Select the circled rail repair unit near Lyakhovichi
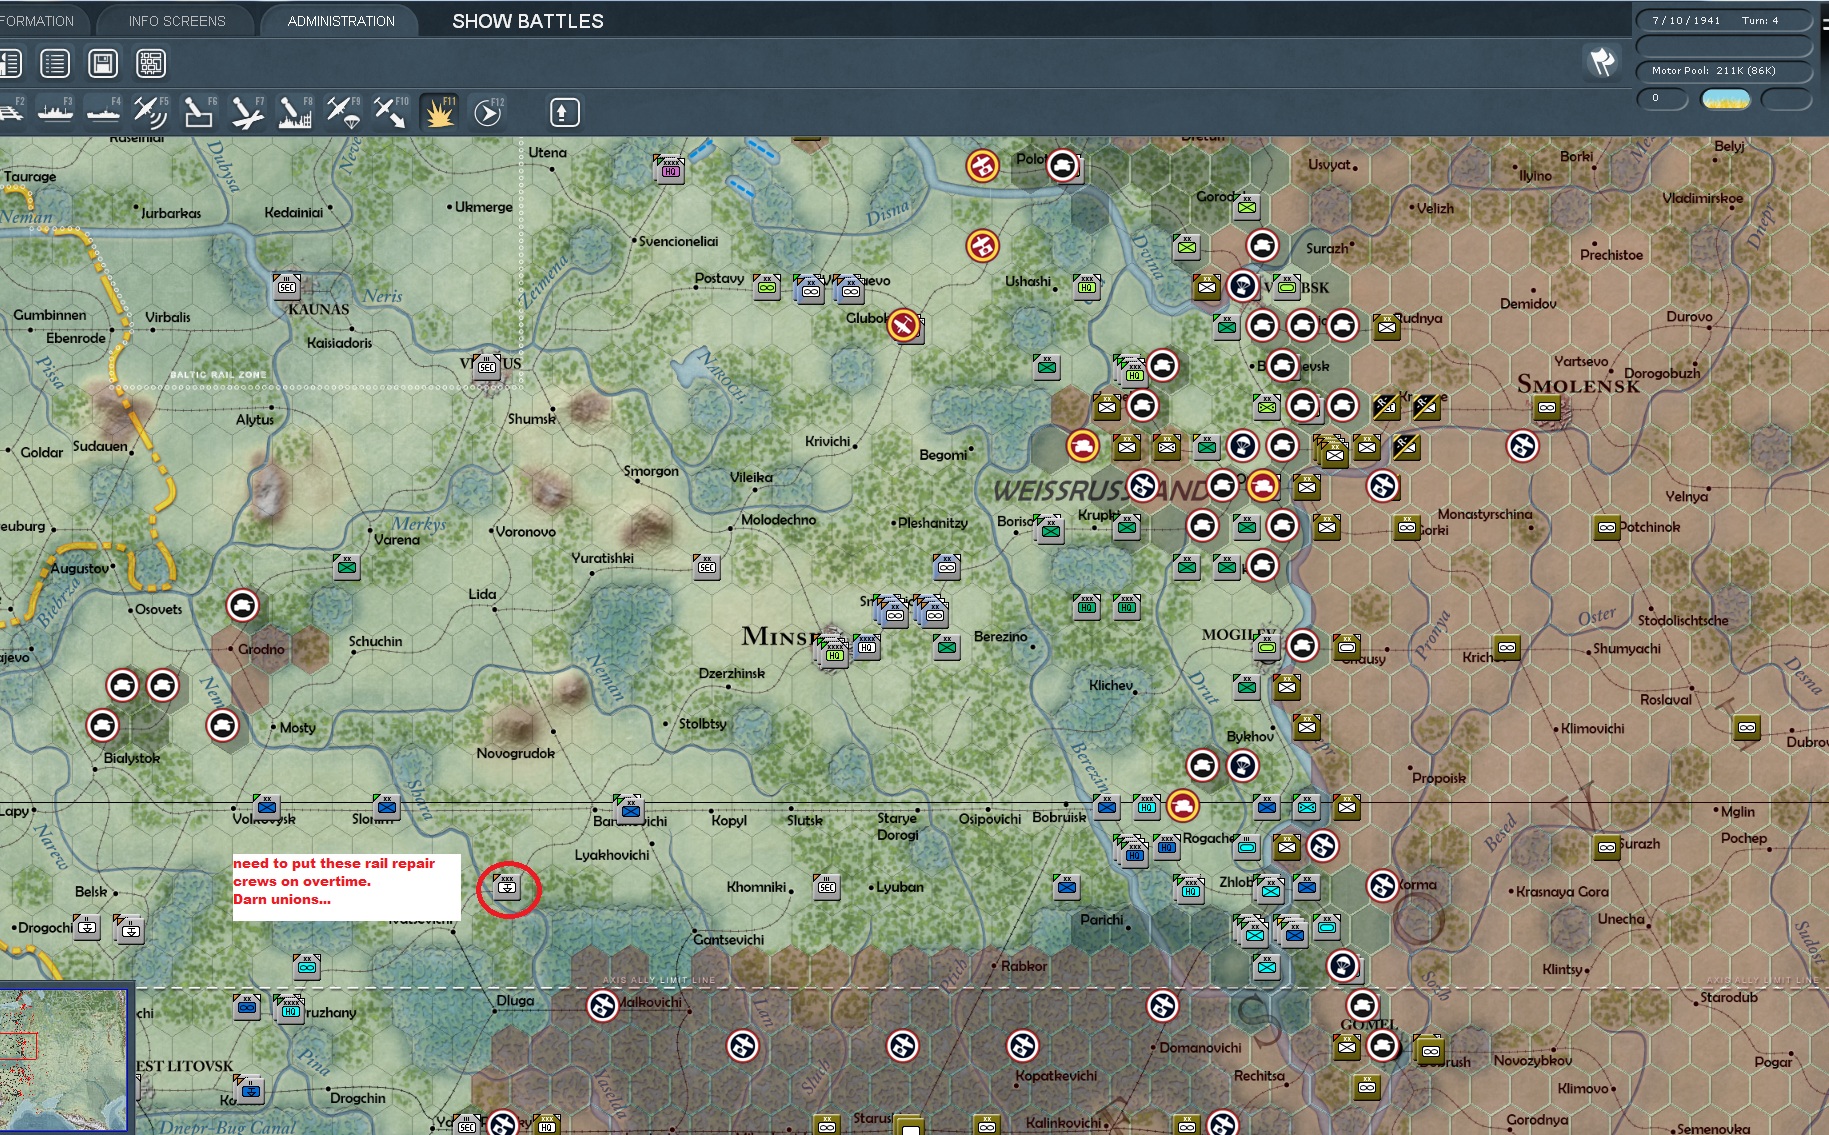This screenshot has height=1135, width=1829. [507, 886]
